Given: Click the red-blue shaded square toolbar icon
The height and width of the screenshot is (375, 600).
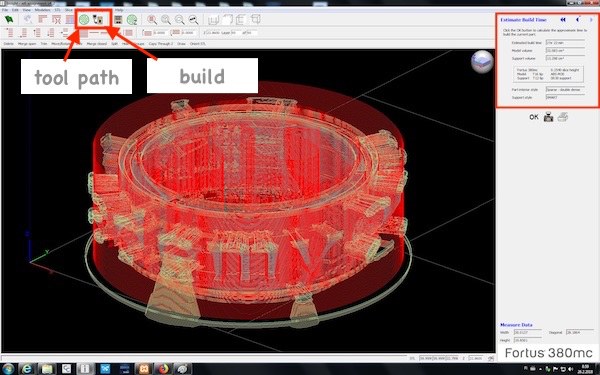Looking at the screenshot, I should coord(70,19).
